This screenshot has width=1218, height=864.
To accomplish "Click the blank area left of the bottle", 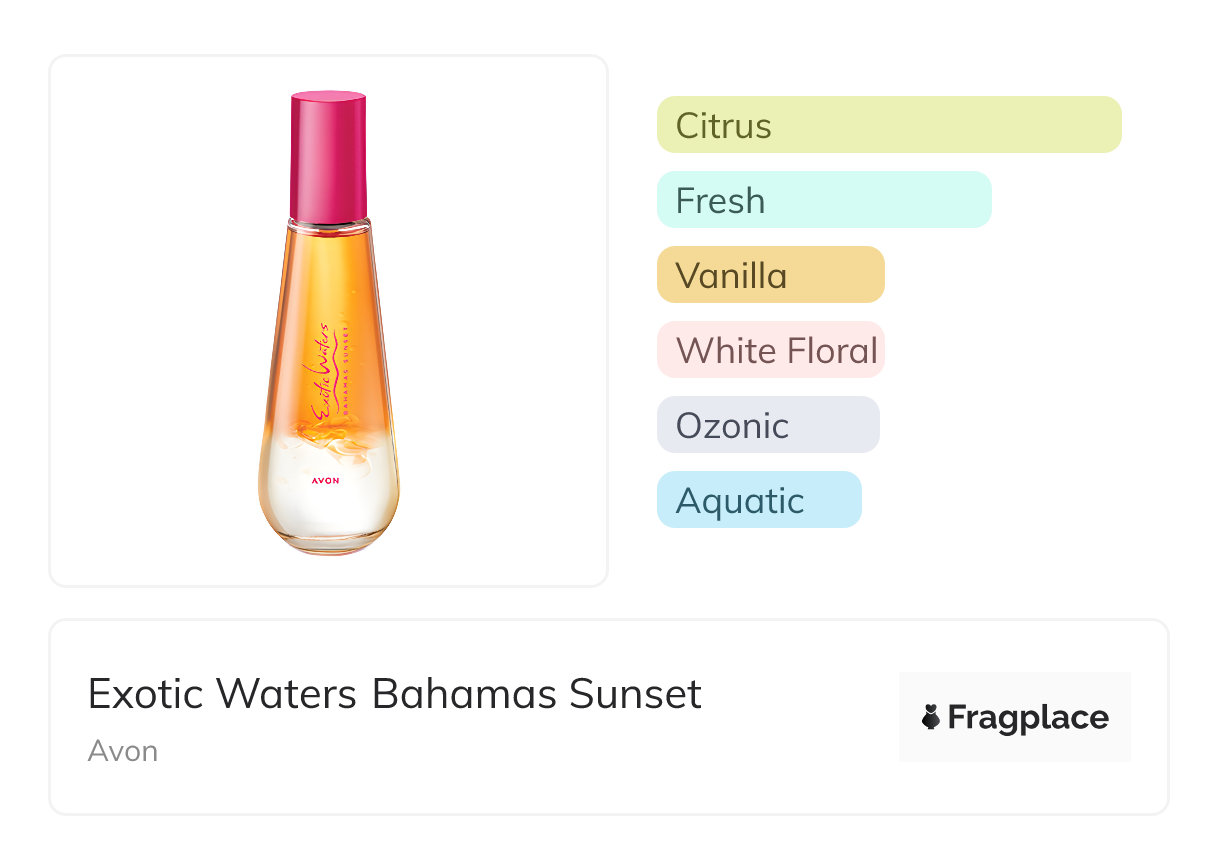I will [150, 320].
